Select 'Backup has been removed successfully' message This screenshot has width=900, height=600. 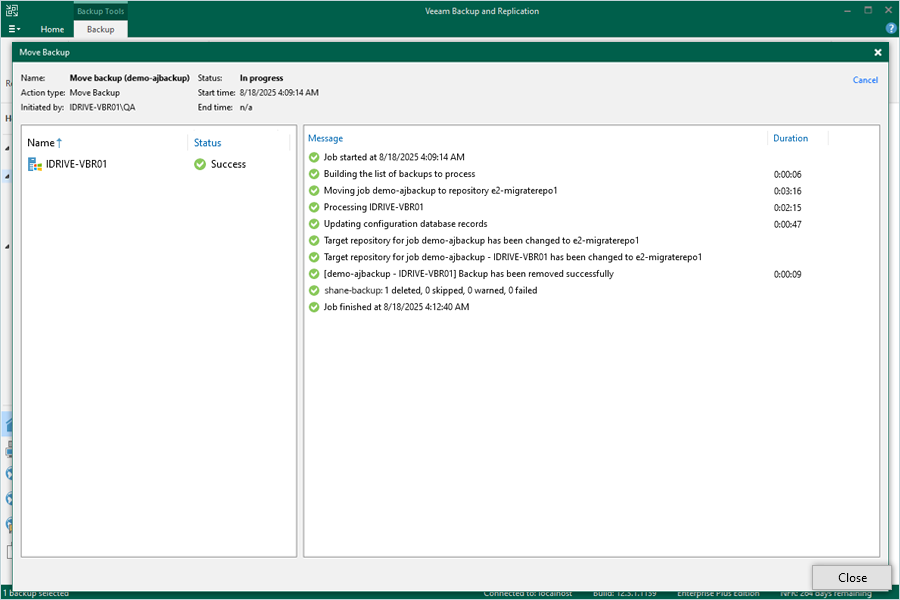click(x=468, y=274)
